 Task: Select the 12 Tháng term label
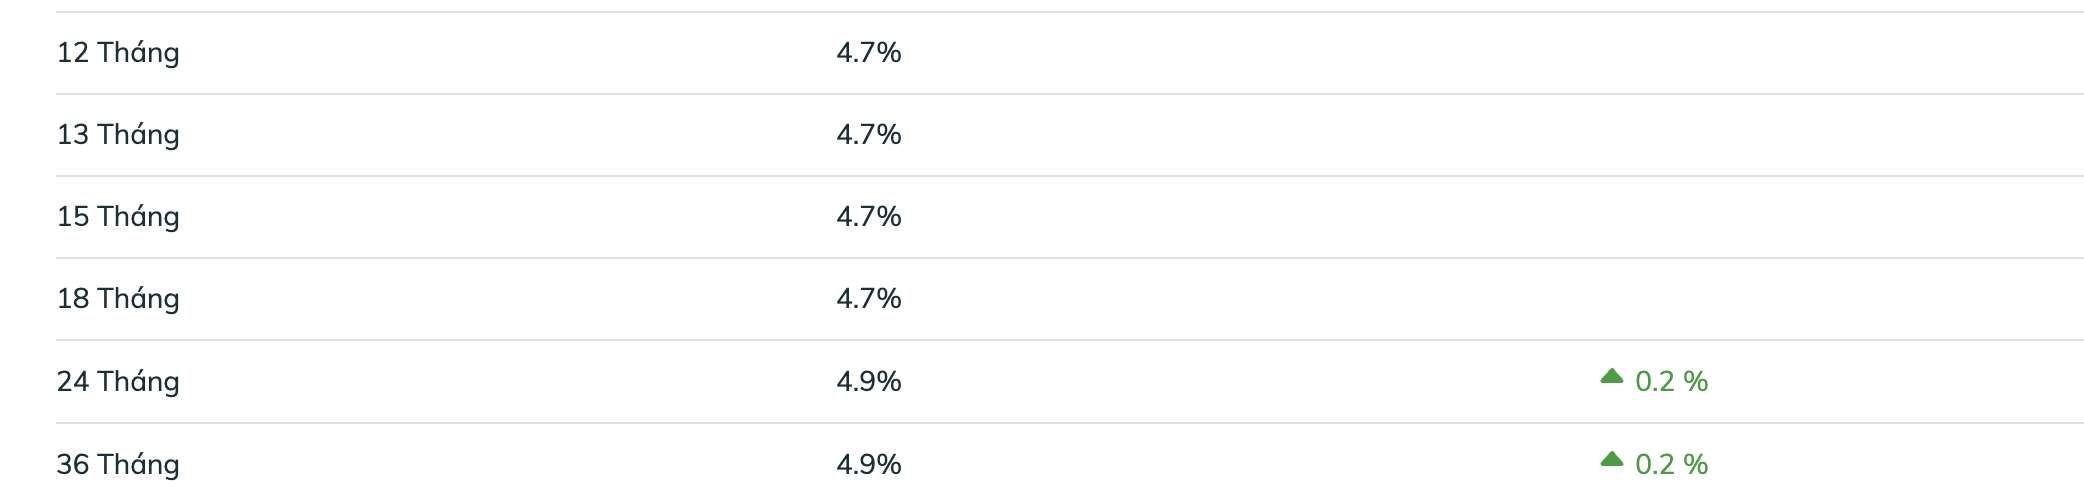[x=118, y=52]
